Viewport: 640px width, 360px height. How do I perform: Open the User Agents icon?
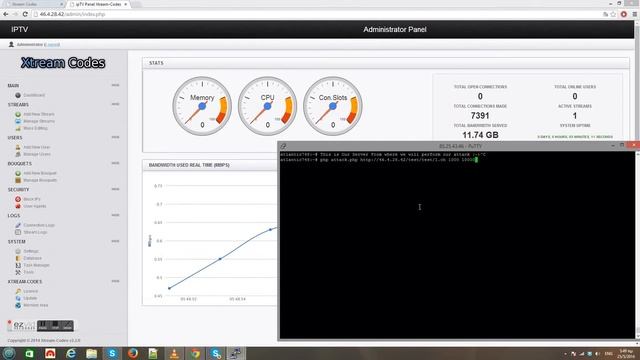tap(18, 206)
